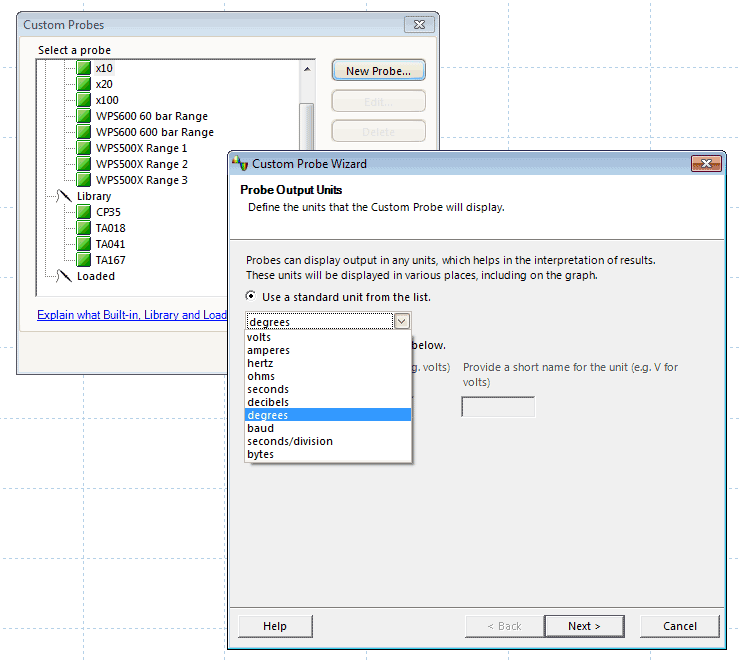
Task: Click the short unit name input field
Action: coord(497,407)
